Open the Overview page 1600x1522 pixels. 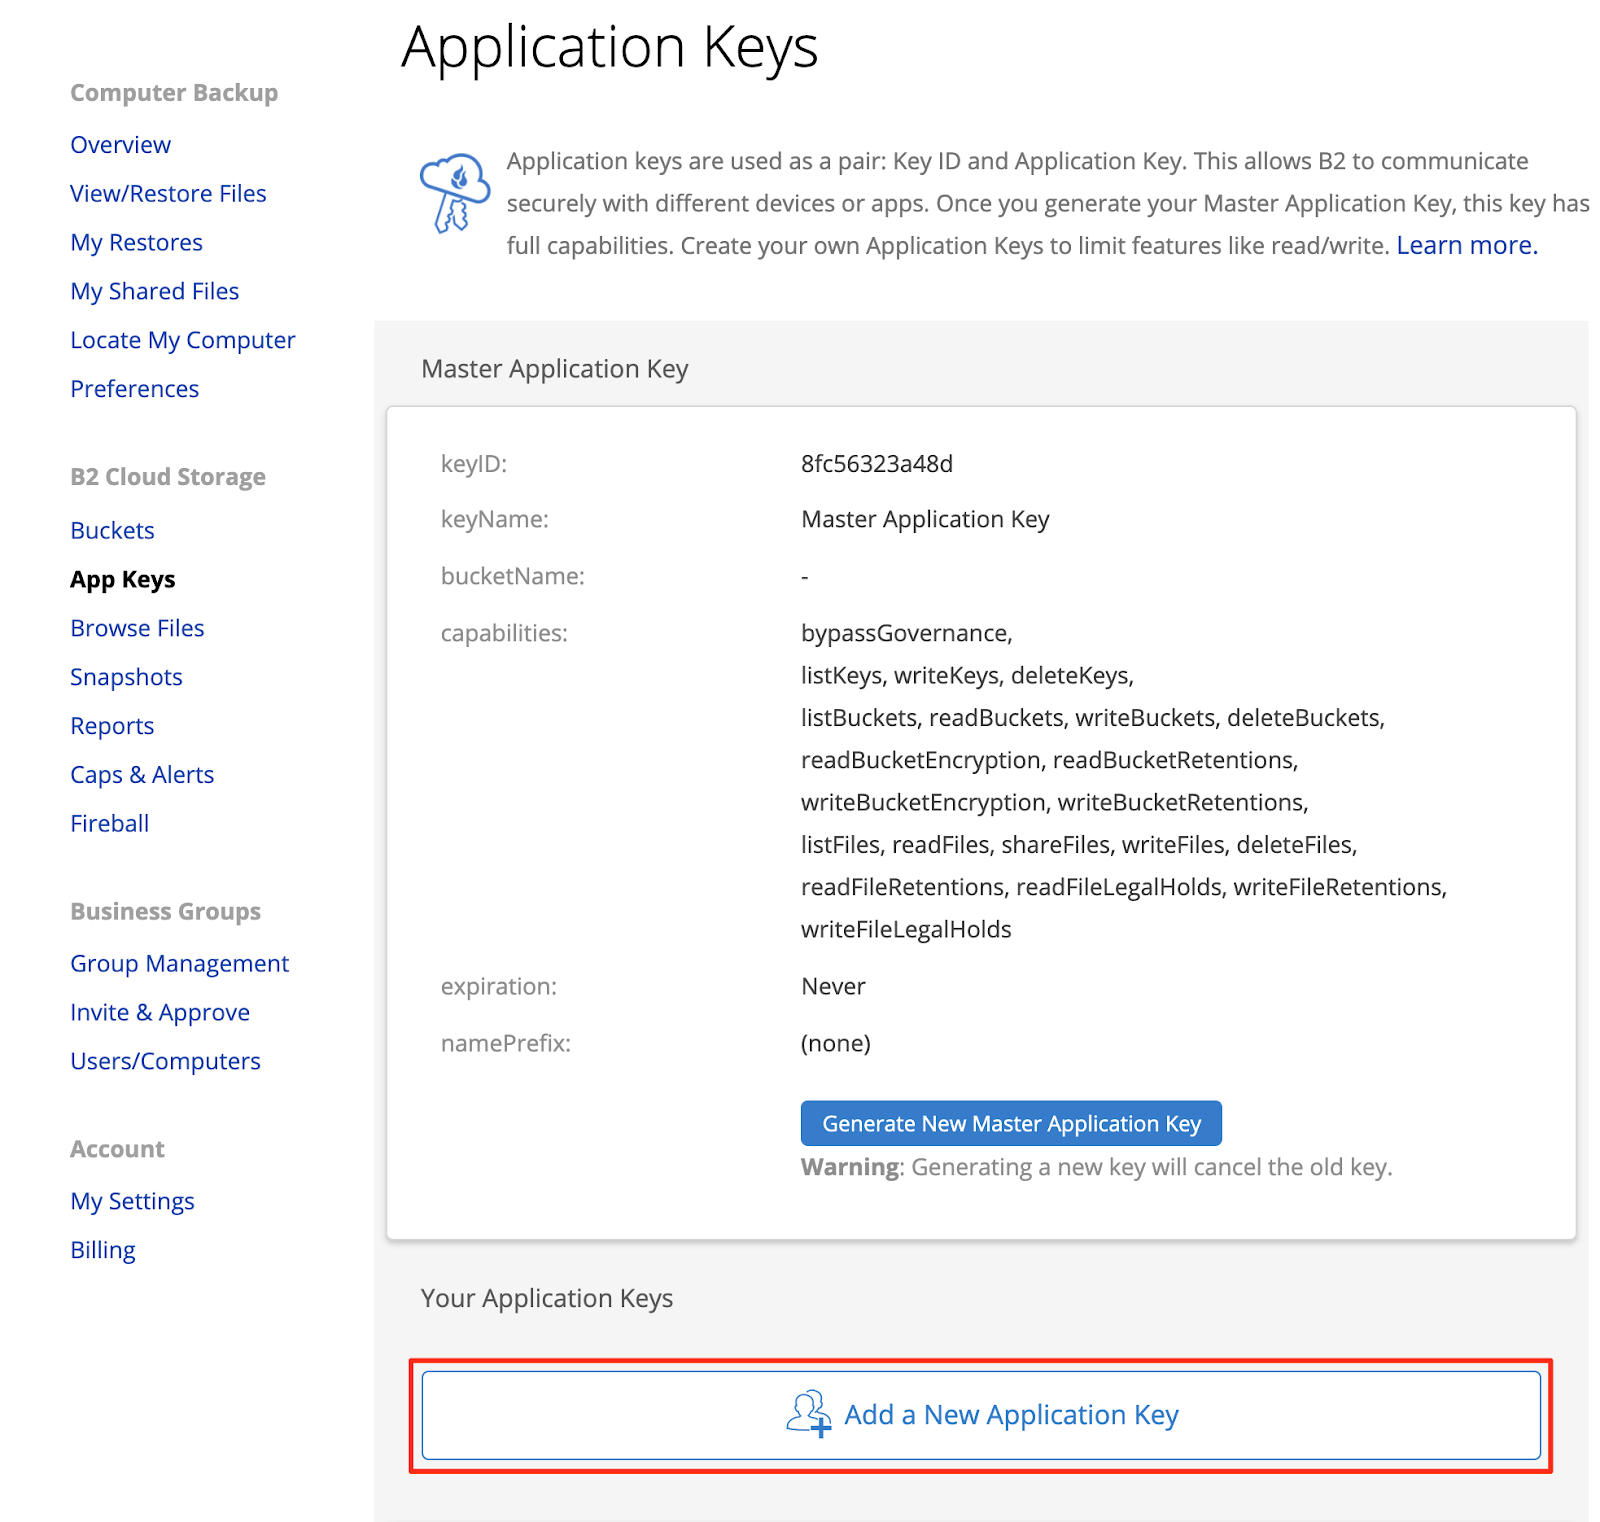[x=120, y=145]
